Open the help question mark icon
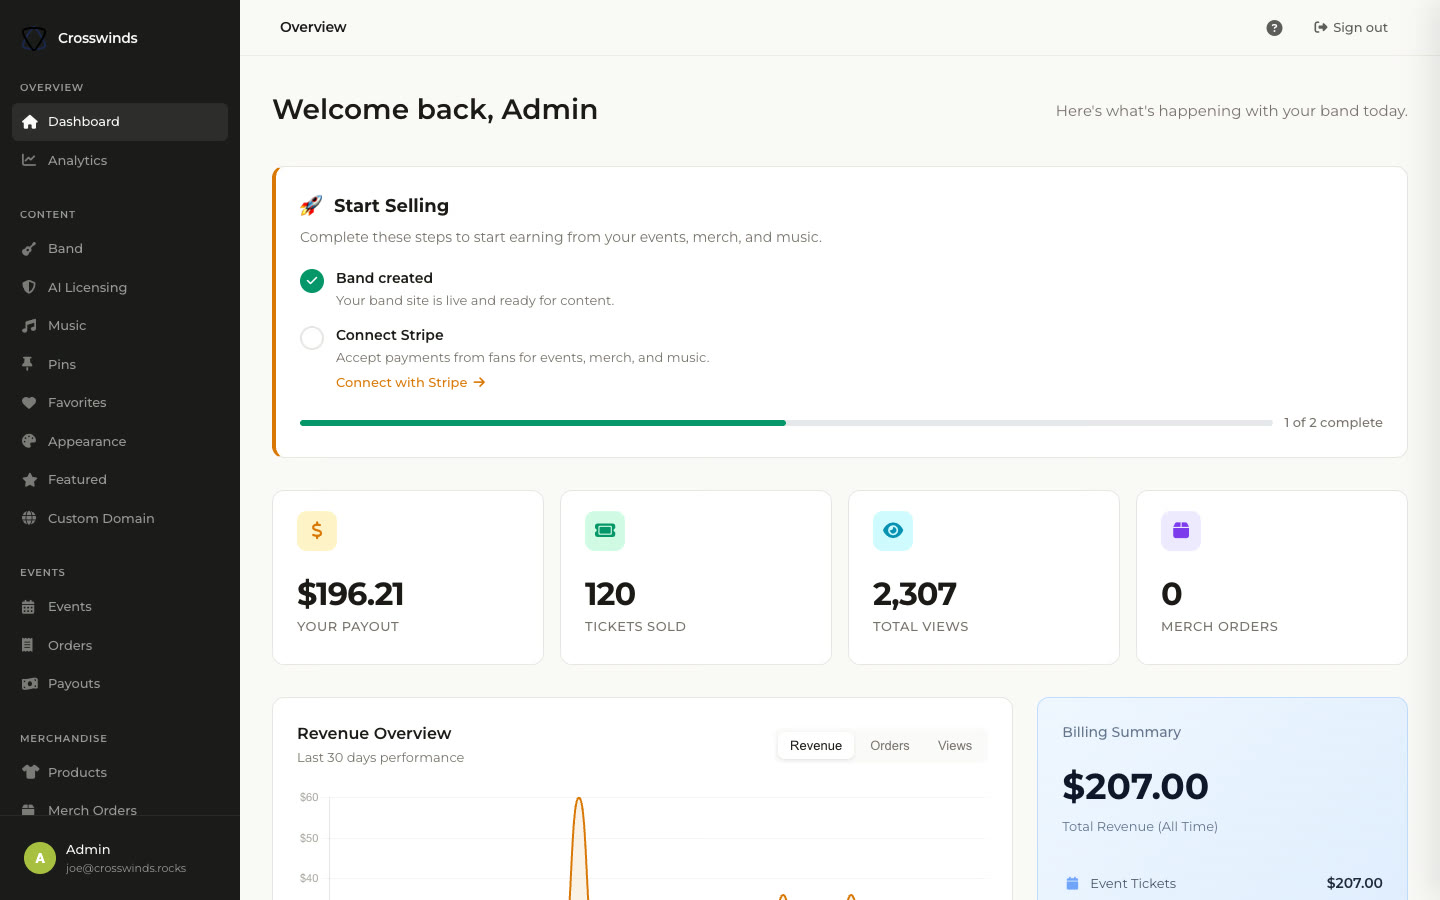 click(1274, 28)
